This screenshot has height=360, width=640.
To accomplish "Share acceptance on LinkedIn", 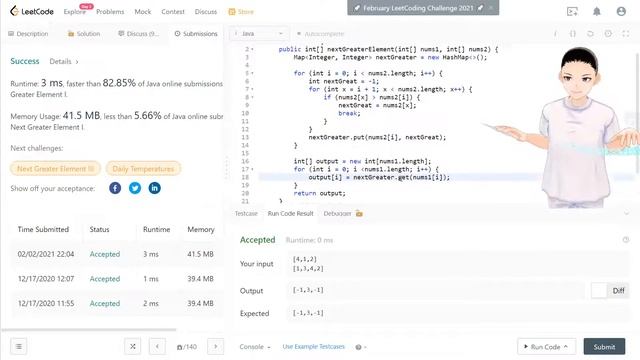I will (x=154, y=188).
